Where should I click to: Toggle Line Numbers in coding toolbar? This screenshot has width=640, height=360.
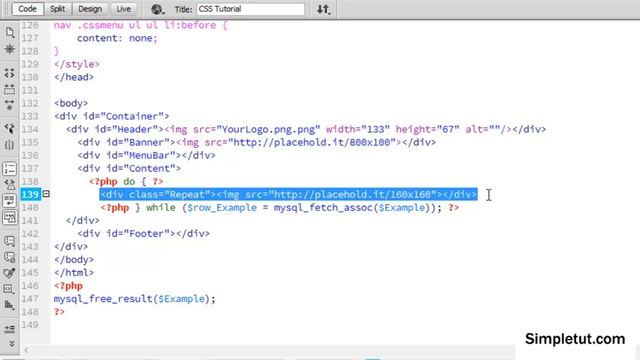pos(10,169)
